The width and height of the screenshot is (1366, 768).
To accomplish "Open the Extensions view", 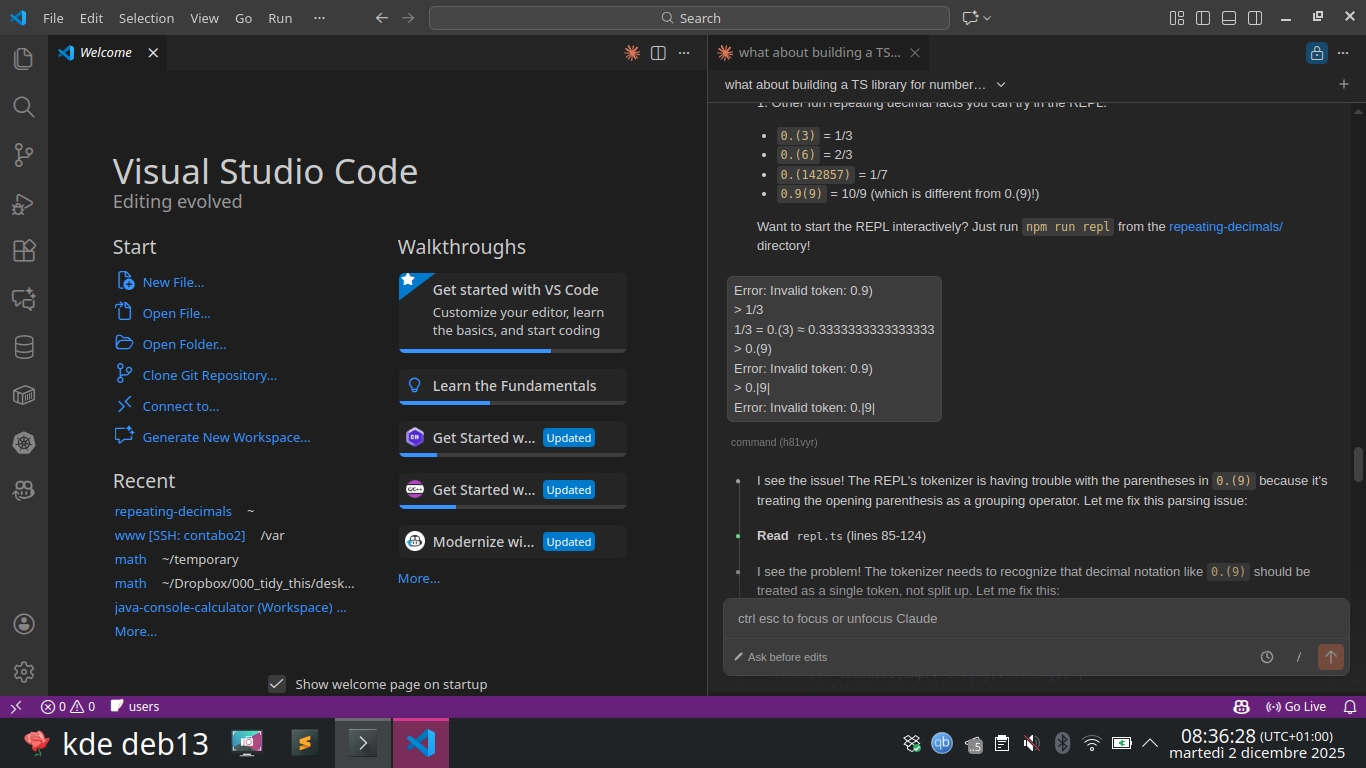I will coord(24,251).
